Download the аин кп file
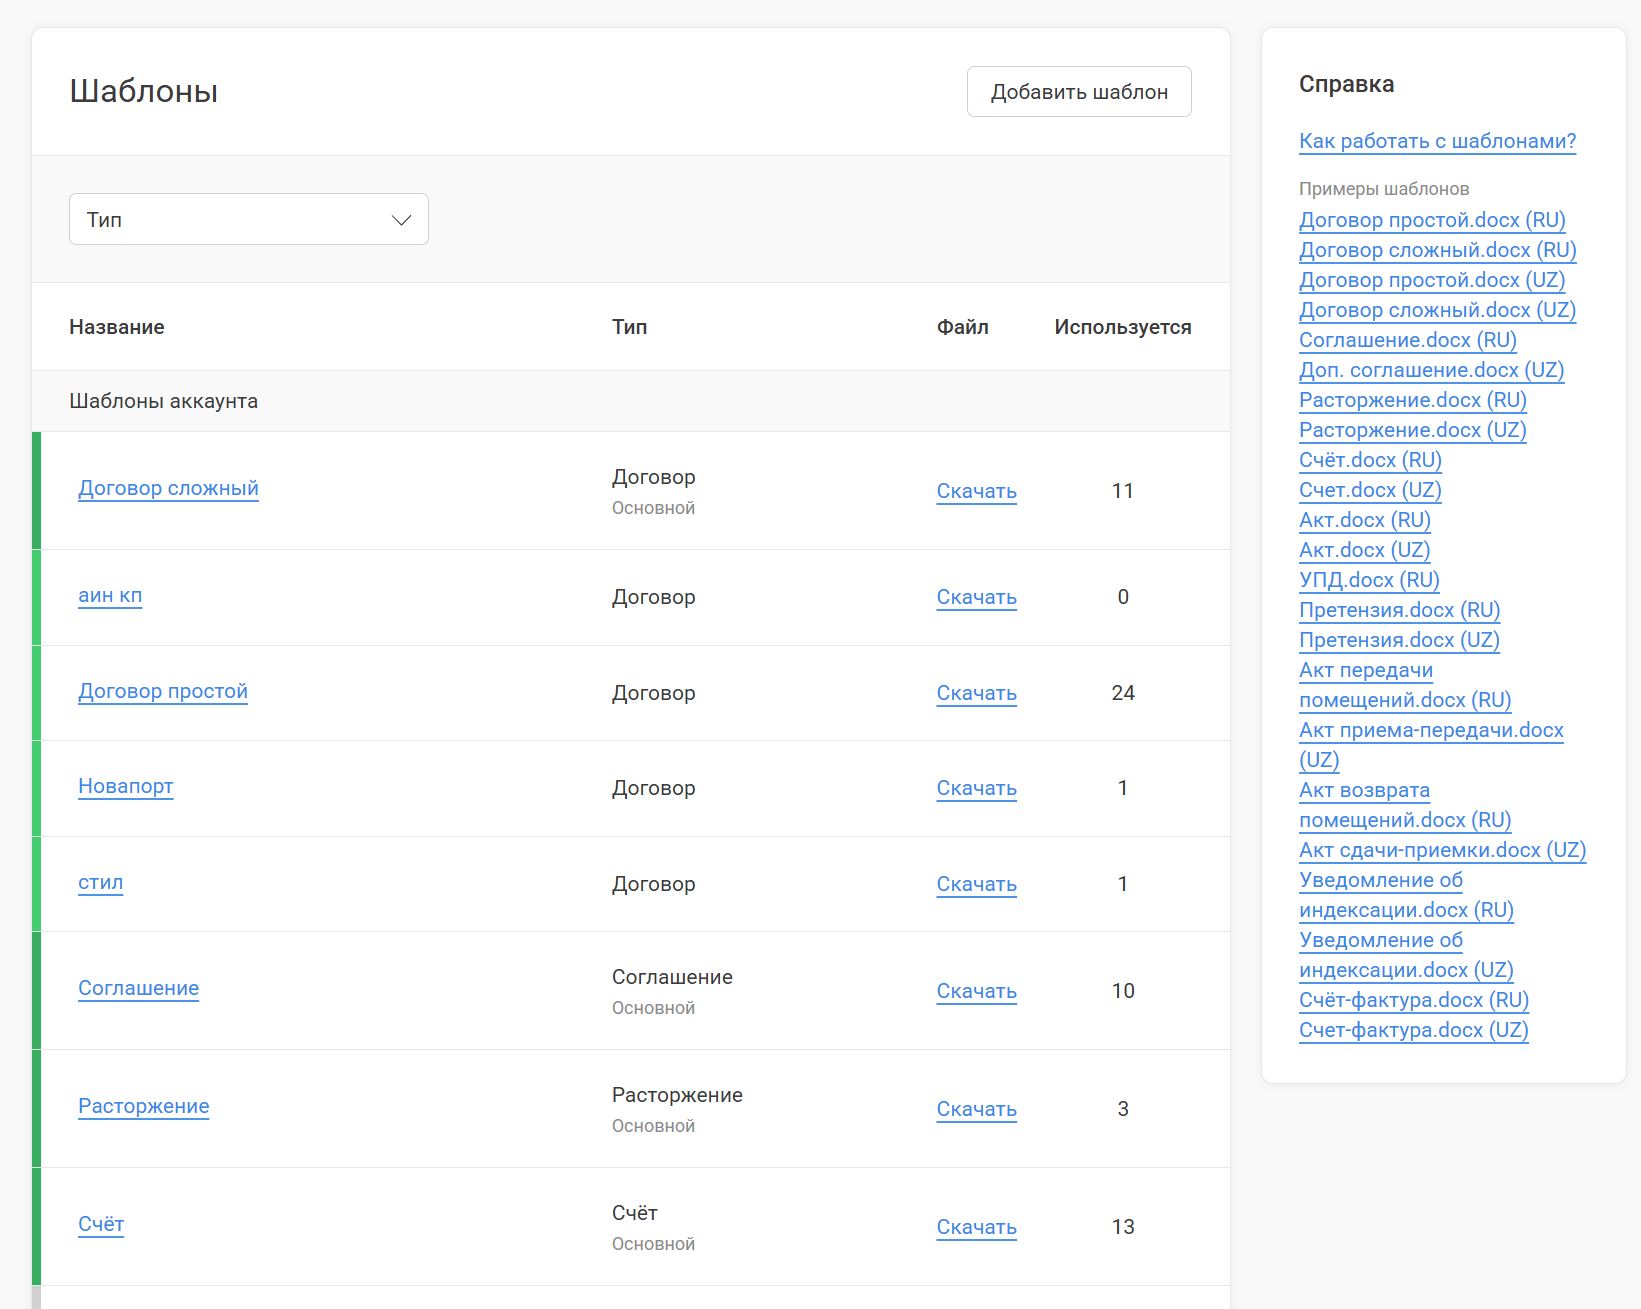Viewport: 1641px width, 1309px height. coord(977,597)
